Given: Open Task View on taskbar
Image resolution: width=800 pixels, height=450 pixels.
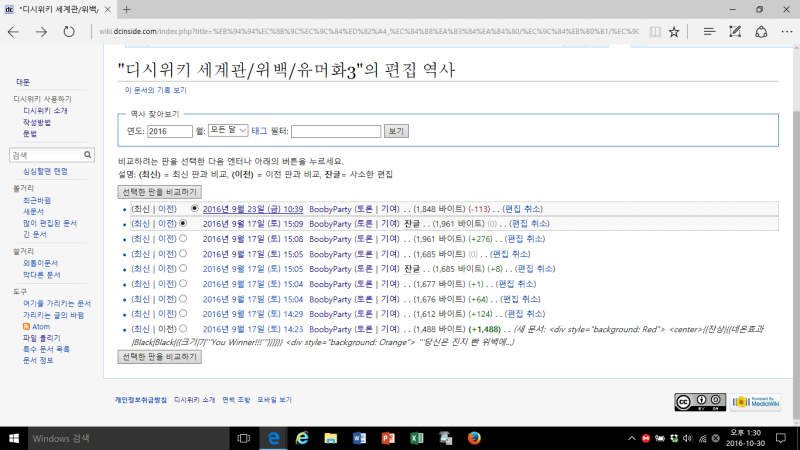Looking at the screenshot, I should pos(244,438).
